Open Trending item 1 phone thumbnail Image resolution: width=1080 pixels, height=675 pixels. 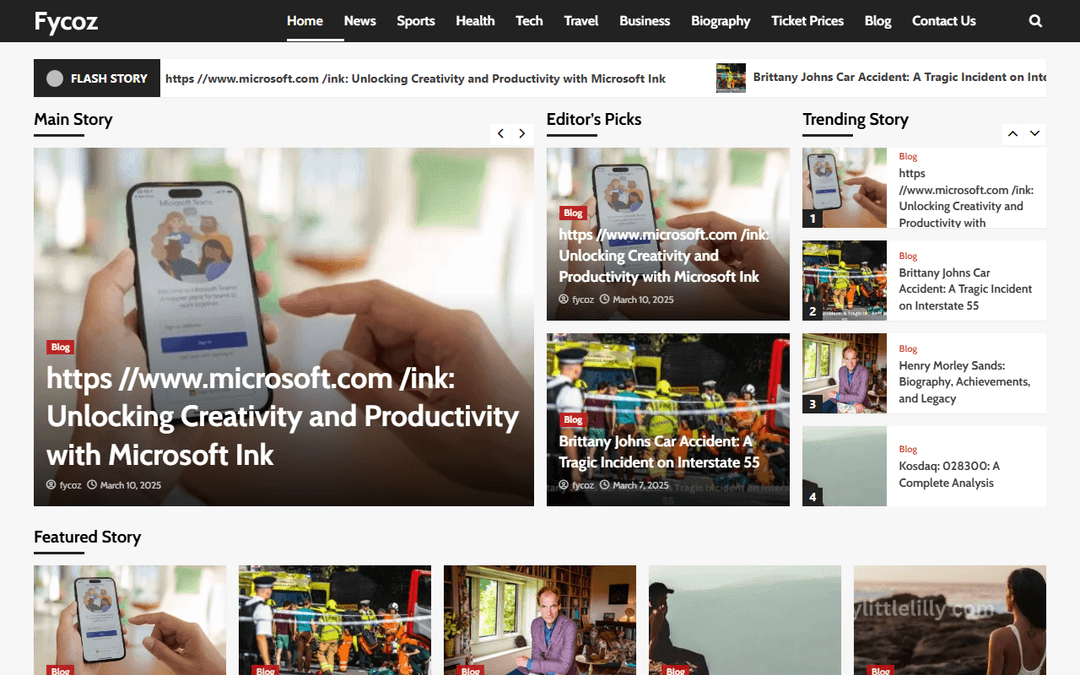[844, 187]
